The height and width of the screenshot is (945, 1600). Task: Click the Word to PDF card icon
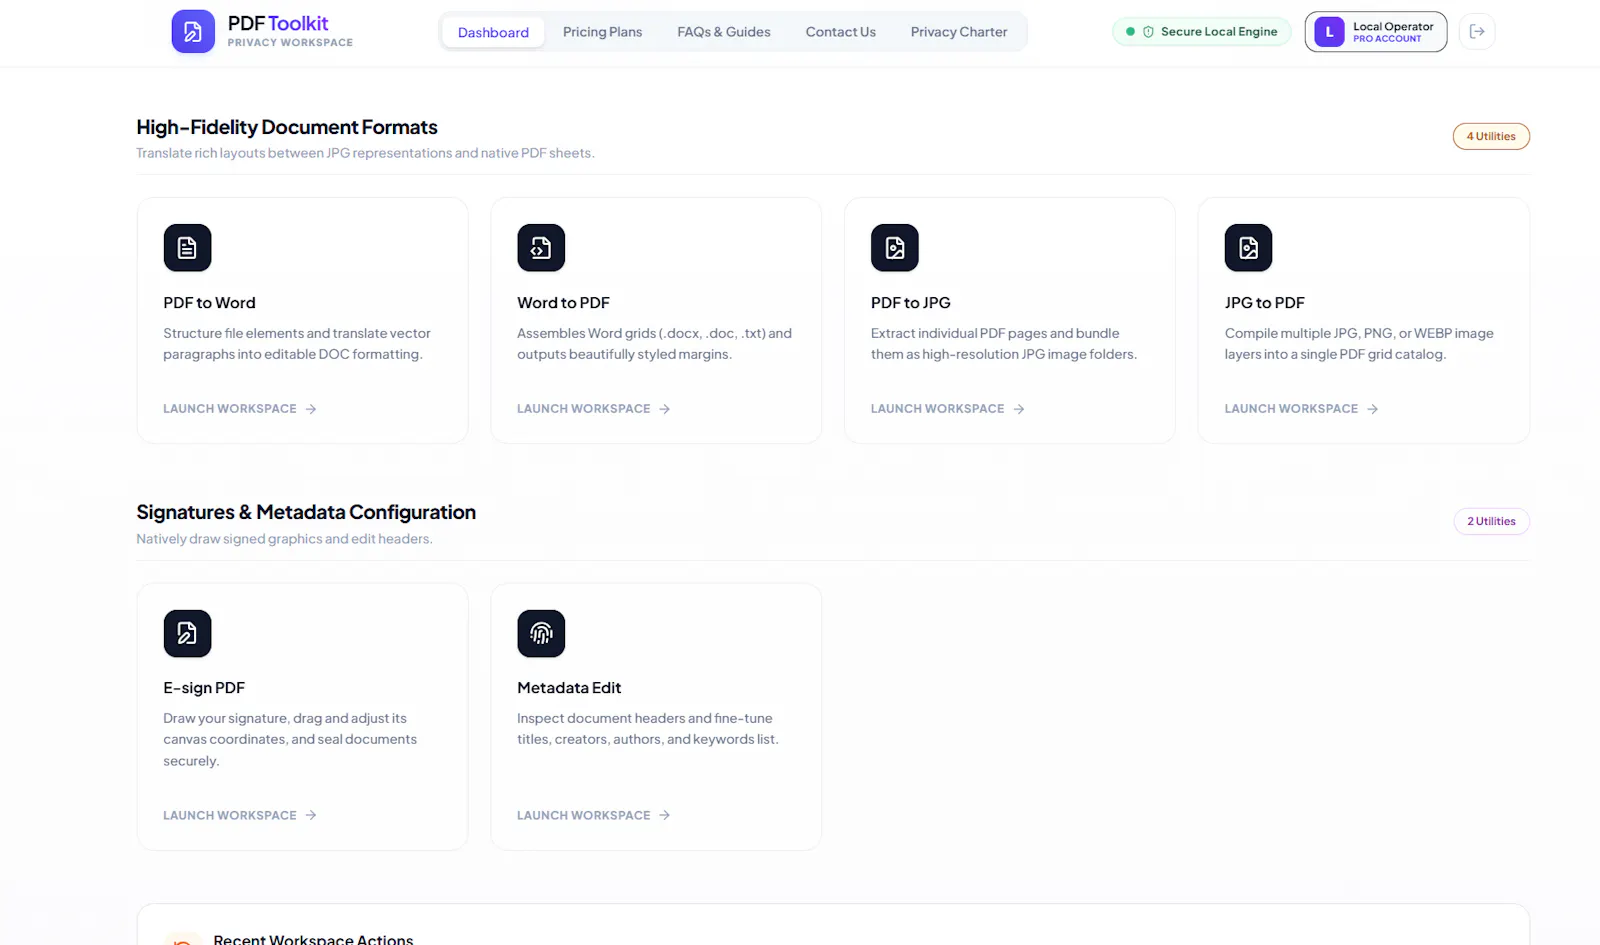(x=541, y=248)
